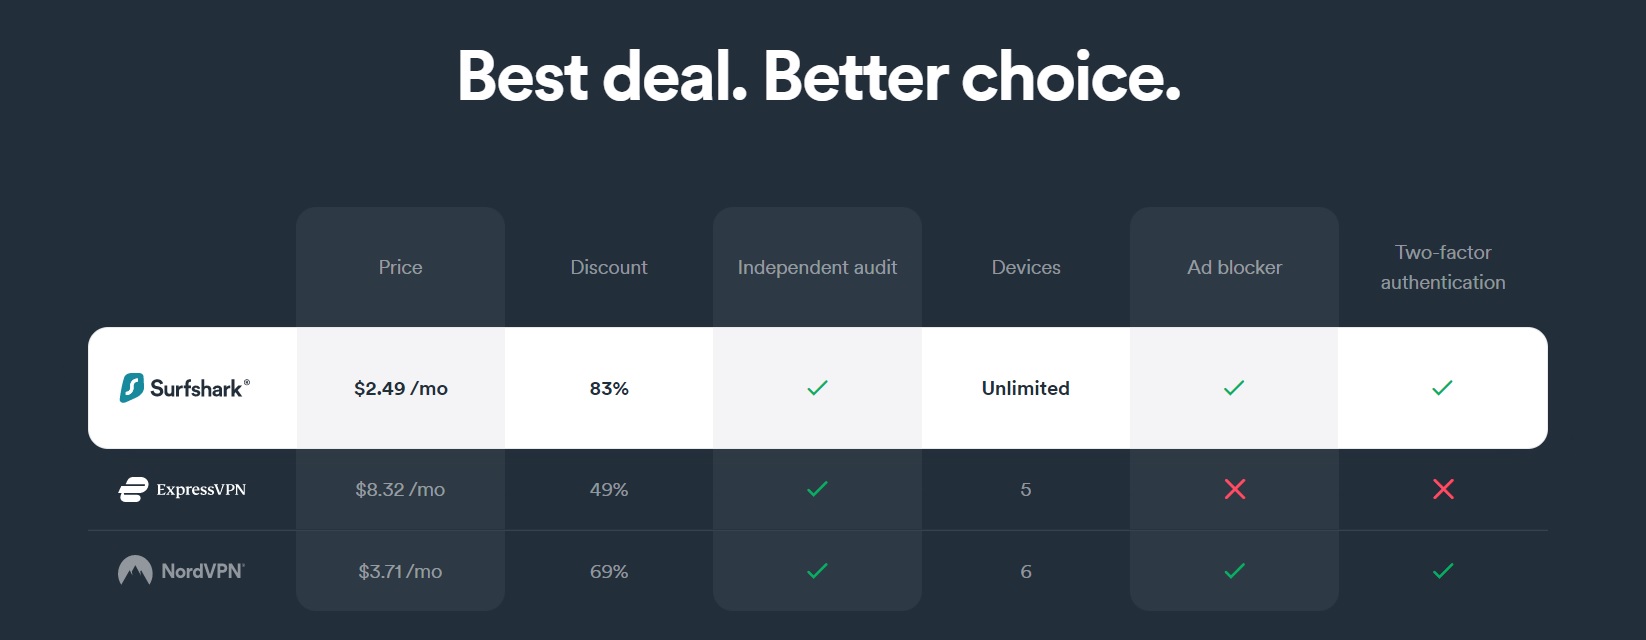Select the Price column header
Image resolution: width=1646 pixels, height=640 pixels.
click(400, 267)
